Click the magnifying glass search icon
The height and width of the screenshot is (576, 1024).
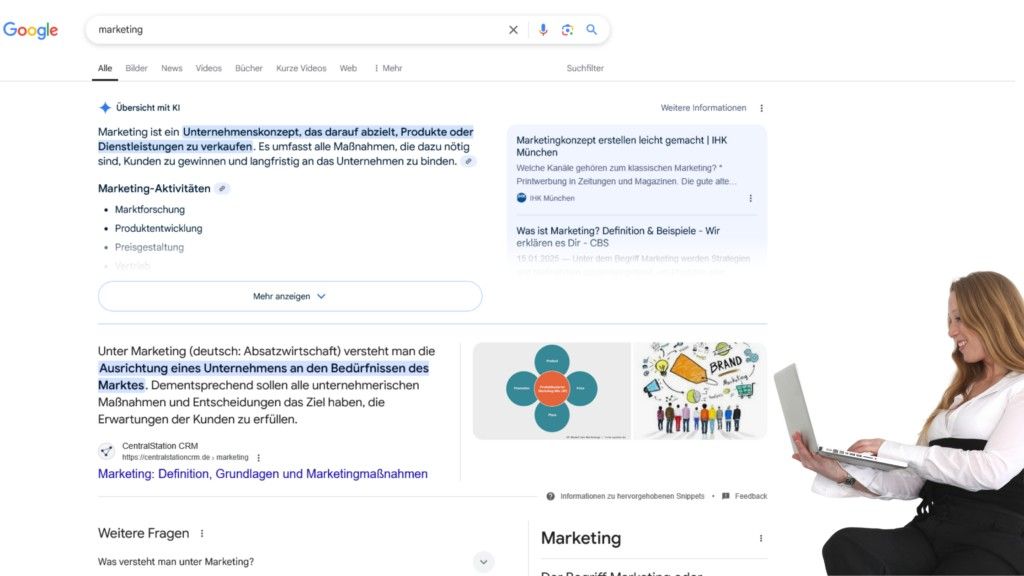click(x=592, y=30)
